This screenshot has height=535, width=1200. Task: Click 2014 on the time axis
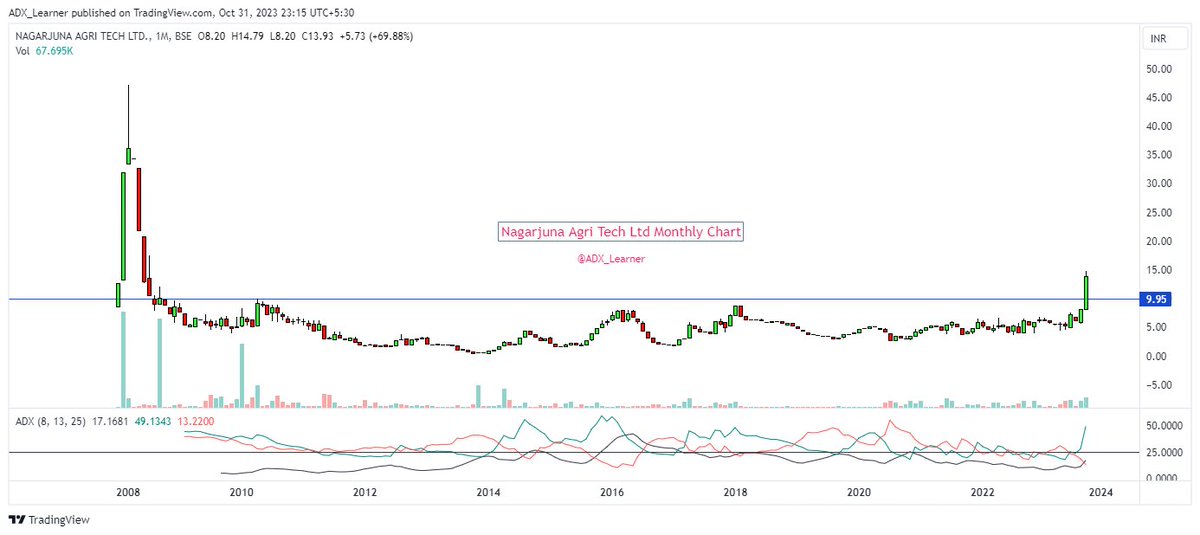coord(488,492)
